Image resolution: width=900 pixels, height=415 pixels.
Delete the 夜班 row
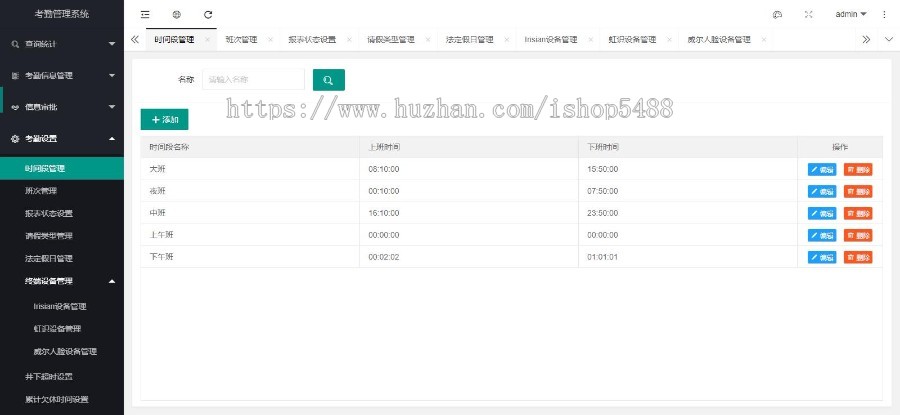pos(858,191)
